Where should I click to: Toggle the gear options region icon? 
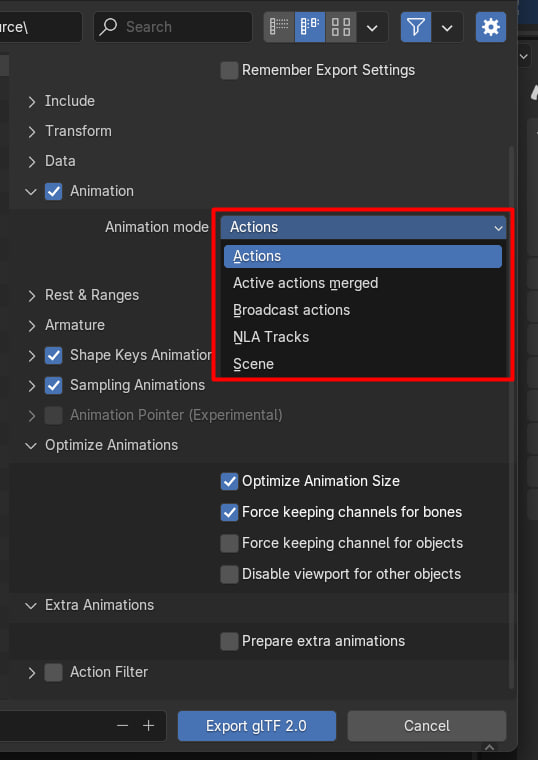pyautogui.click(x=491, y=27)
